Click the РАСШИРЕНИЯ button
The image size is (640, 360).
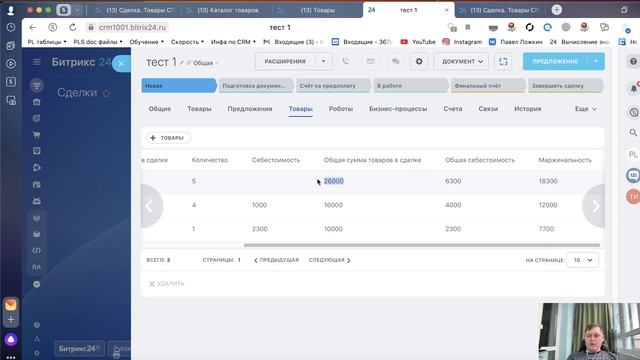tap(285, 61)
